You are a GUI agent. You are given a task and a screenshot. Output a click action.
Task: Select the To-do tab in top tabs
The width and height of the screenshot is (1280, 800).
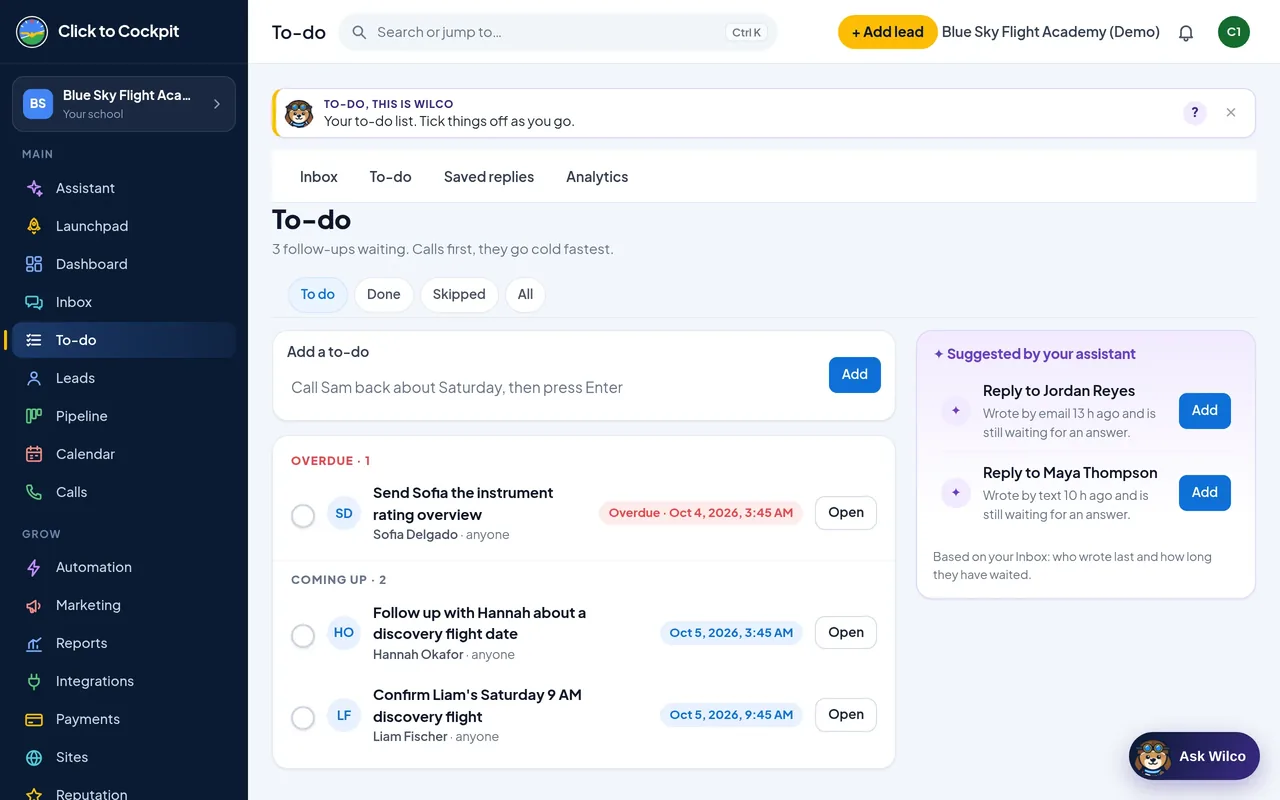[x=391, y=177]
